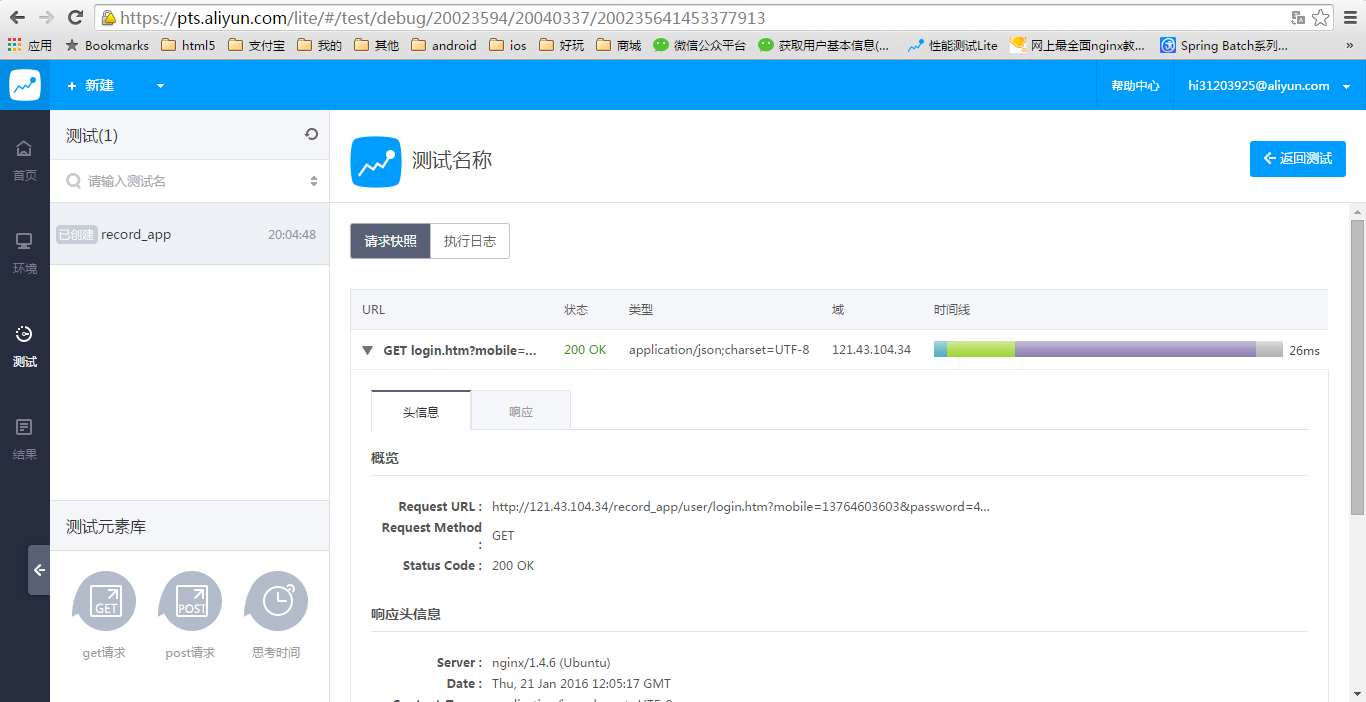The height and width of the screenshot is (702, 1366).
Task: Click the 新建 button
Action: pos(90,86)
